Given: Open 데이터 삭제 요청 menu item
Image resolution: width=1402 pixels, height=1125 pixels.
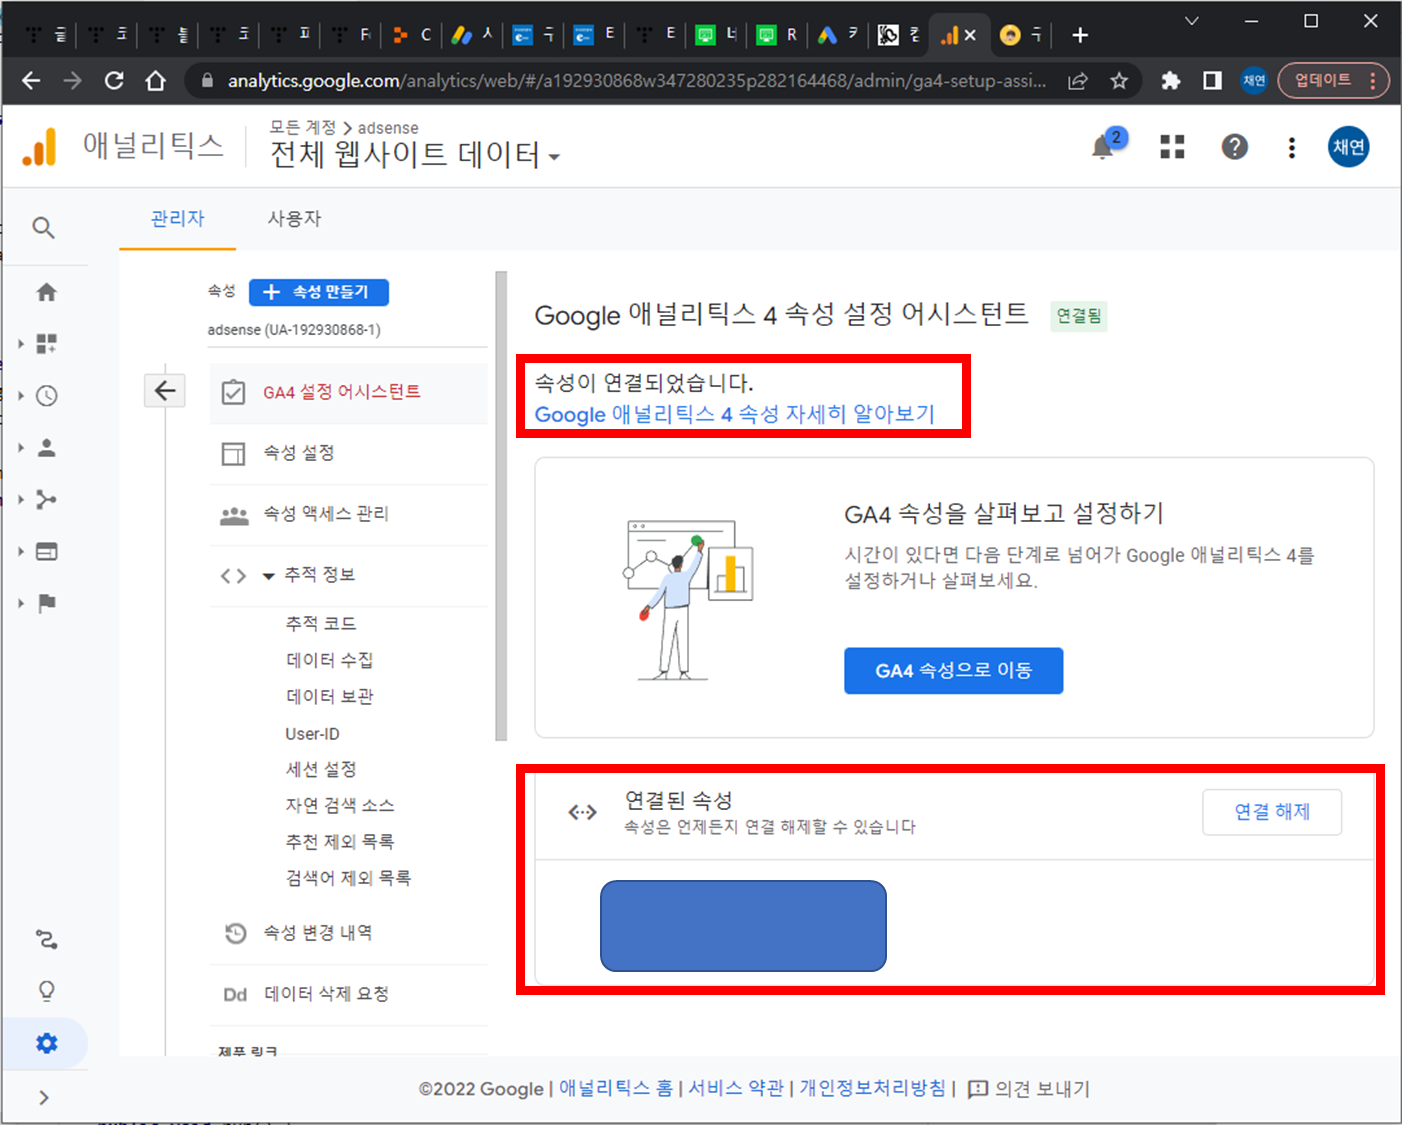Looking at the screenshot, I should click(348, 994).
